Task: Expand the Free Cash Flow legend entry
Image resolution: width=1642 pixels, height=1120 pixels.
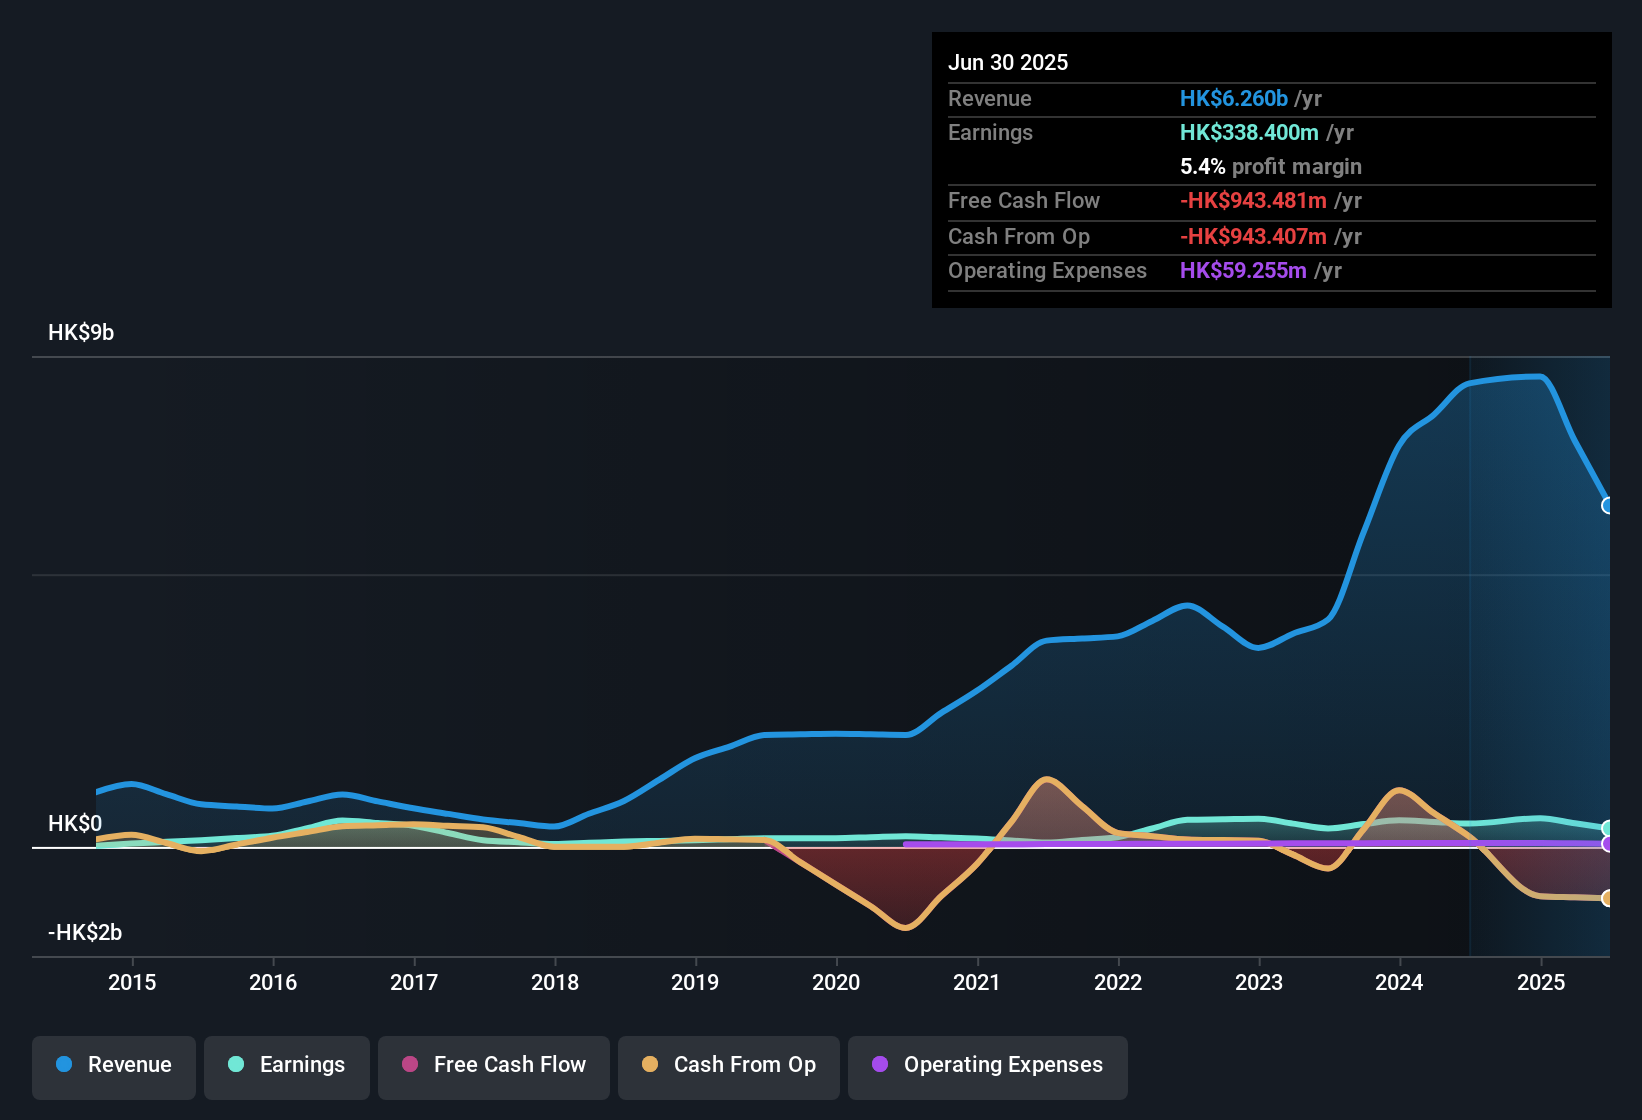Action: 493,1065
